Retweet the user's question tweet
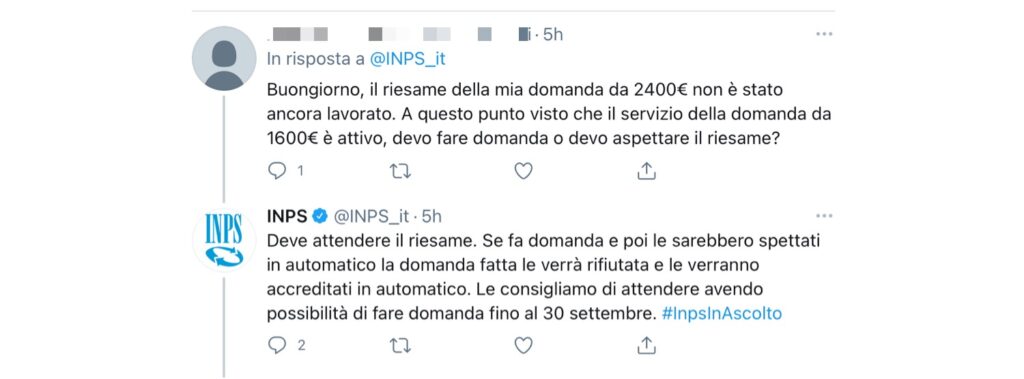 pyautogui.click(x=400, y=171)
